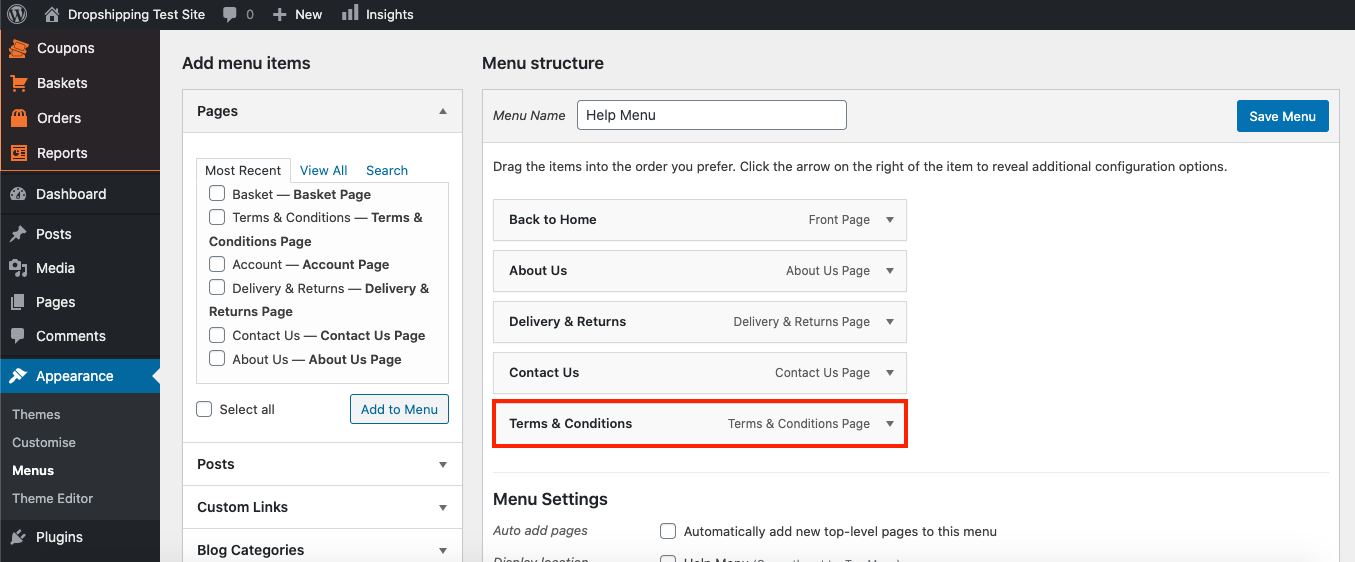Screen dimensions: 1355x562
Task: Click the Reports icon in sidebar
Action: (x=19, y=153)
